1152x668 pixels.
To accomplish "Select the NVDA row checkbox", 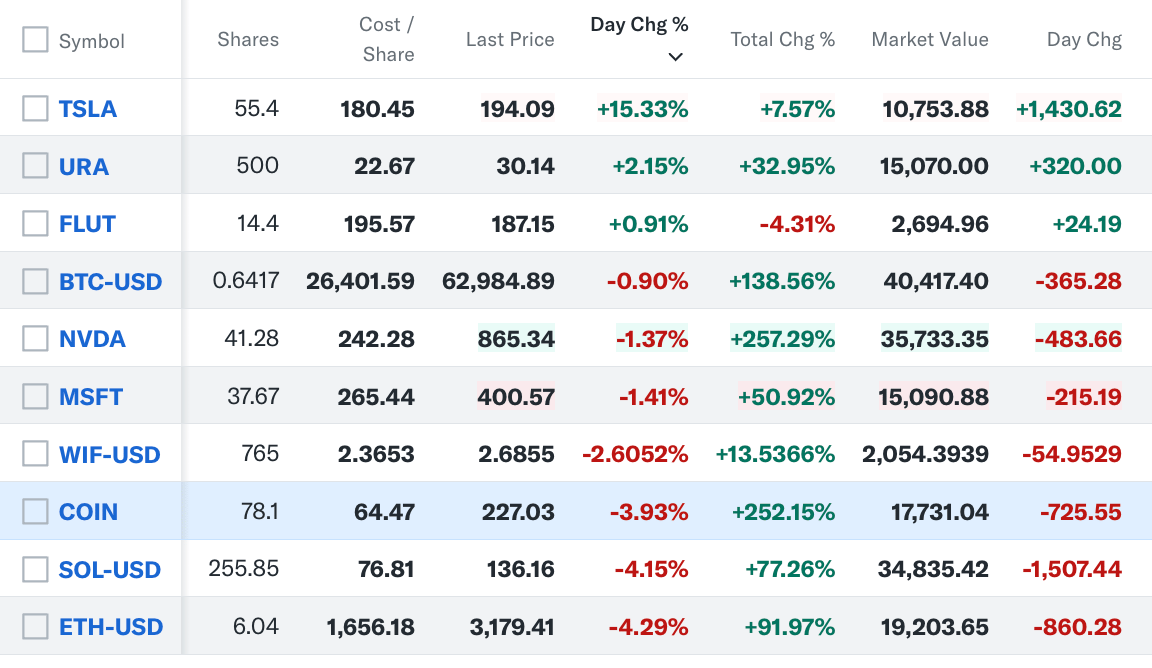I will [35, 339].
